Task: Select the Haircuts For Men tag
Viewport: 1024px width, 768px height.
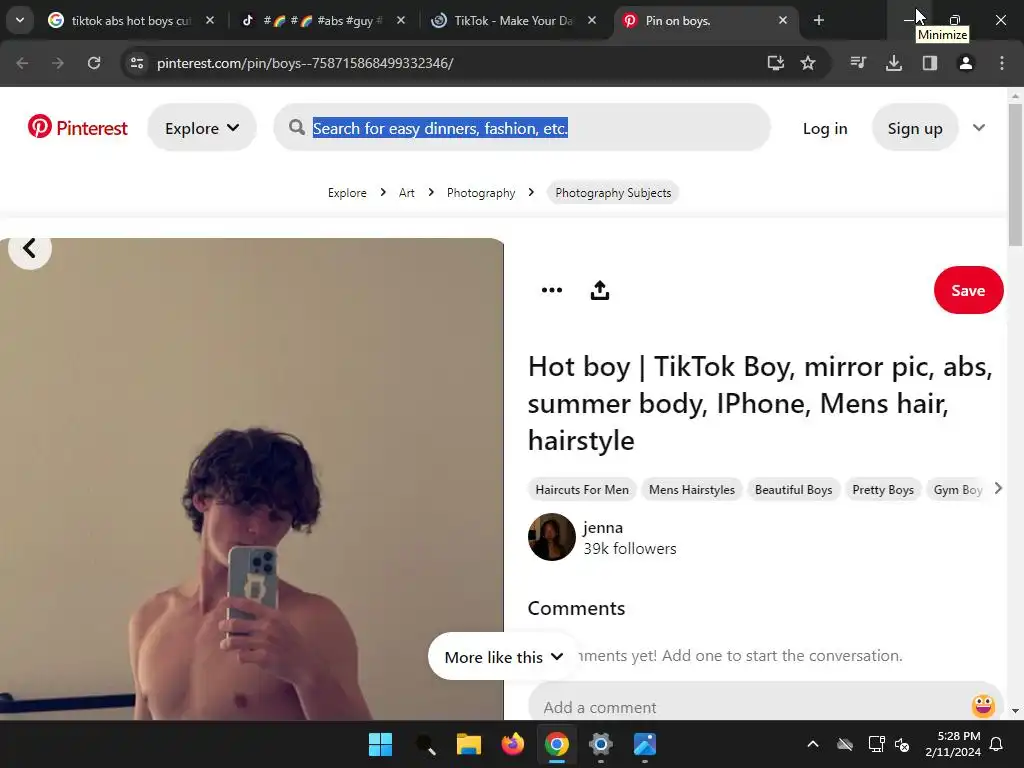Action: click(582, 490)
